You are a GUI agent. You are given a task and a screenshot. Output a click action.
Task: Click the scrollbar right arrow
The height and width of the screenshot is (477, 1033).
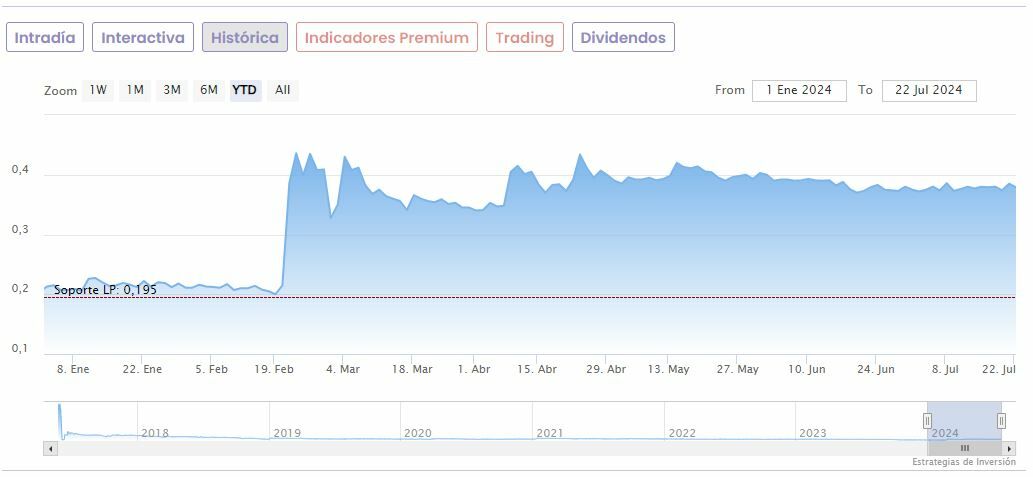tap(1009, 449)
